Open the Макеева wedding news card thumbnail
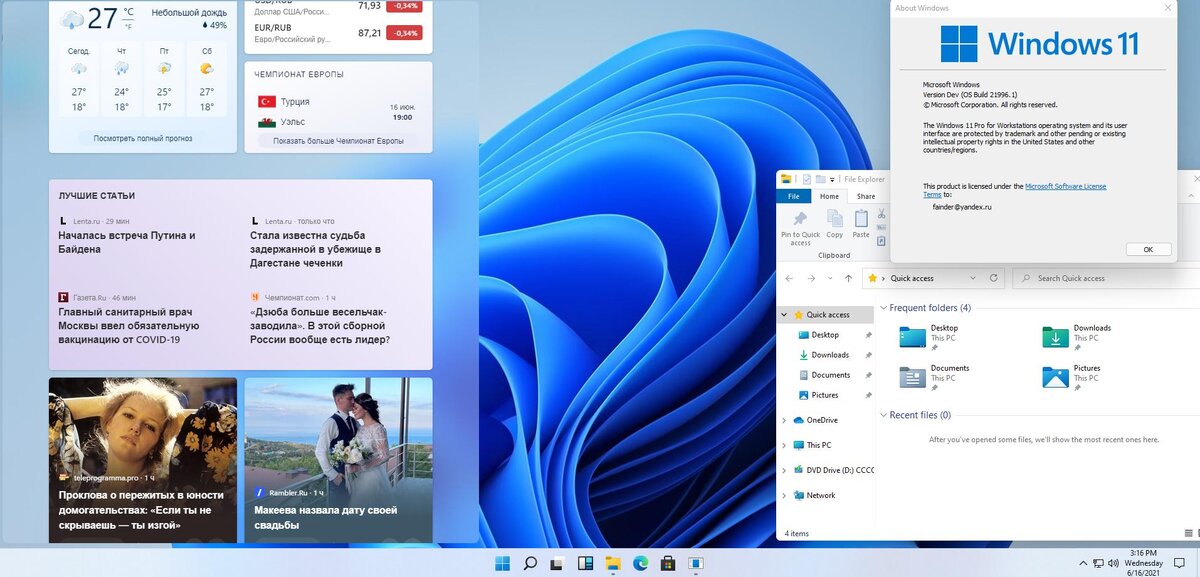 [338, 460]
